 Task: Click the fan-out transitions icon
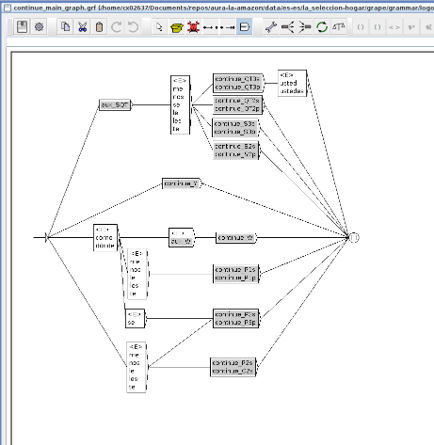click(288, 27)
